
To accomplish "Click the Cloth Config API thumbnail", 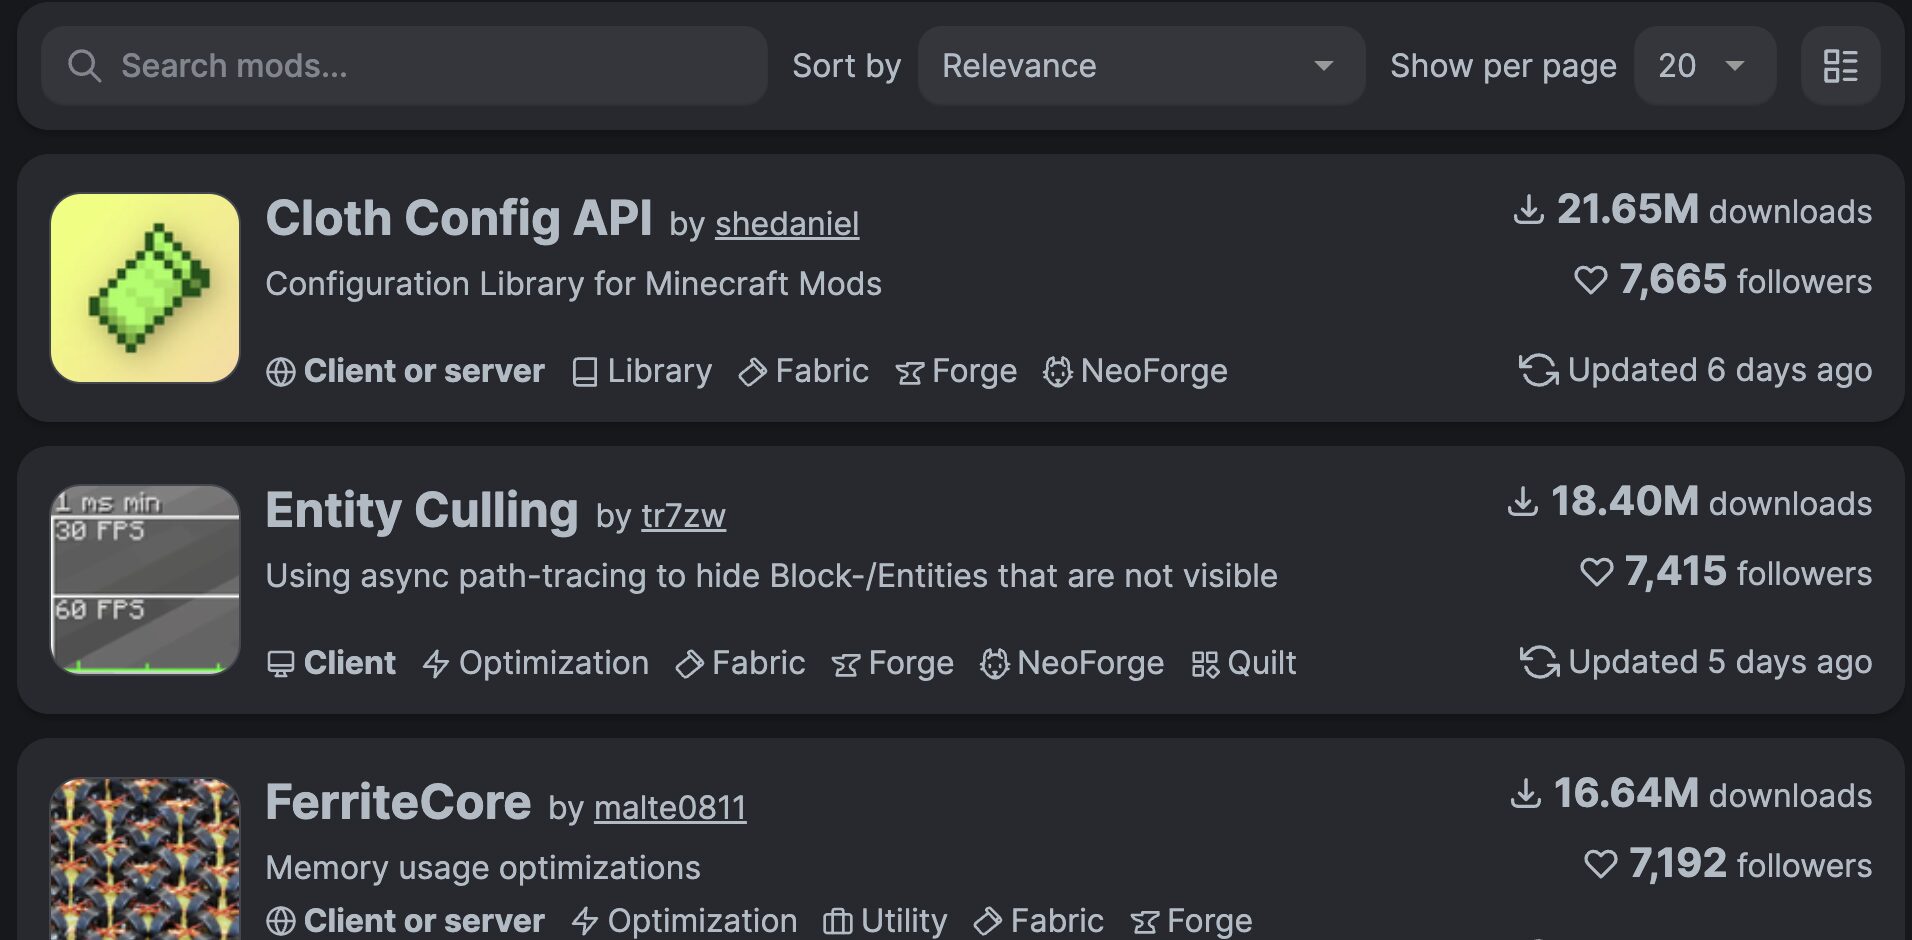I will pyautogui.click(x=145, y=288).
